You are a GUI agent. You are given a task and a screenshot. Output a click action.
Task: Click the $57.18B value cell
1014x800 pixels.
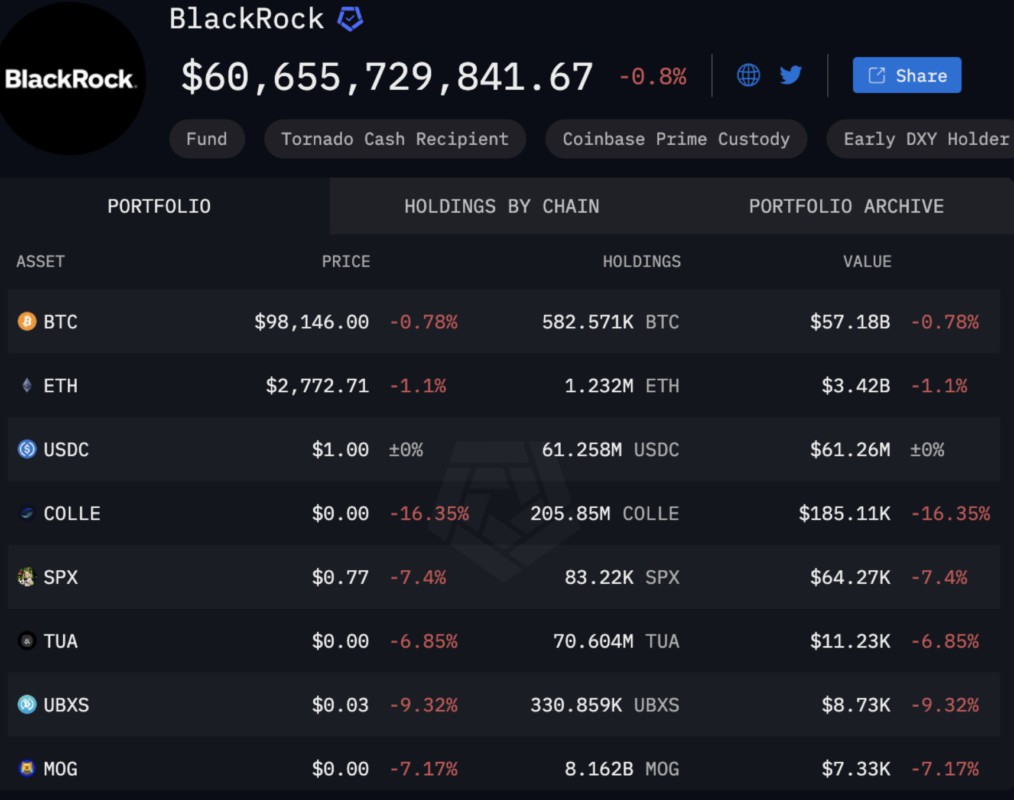pos(850,321)
